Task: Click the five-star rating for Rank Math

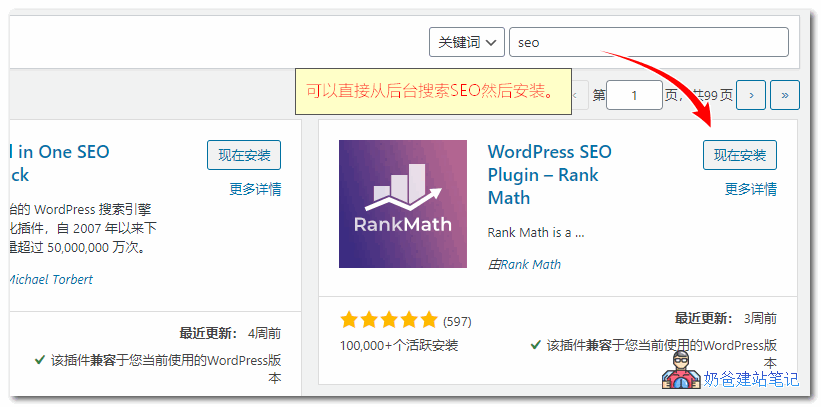Action: pos(389,320)
